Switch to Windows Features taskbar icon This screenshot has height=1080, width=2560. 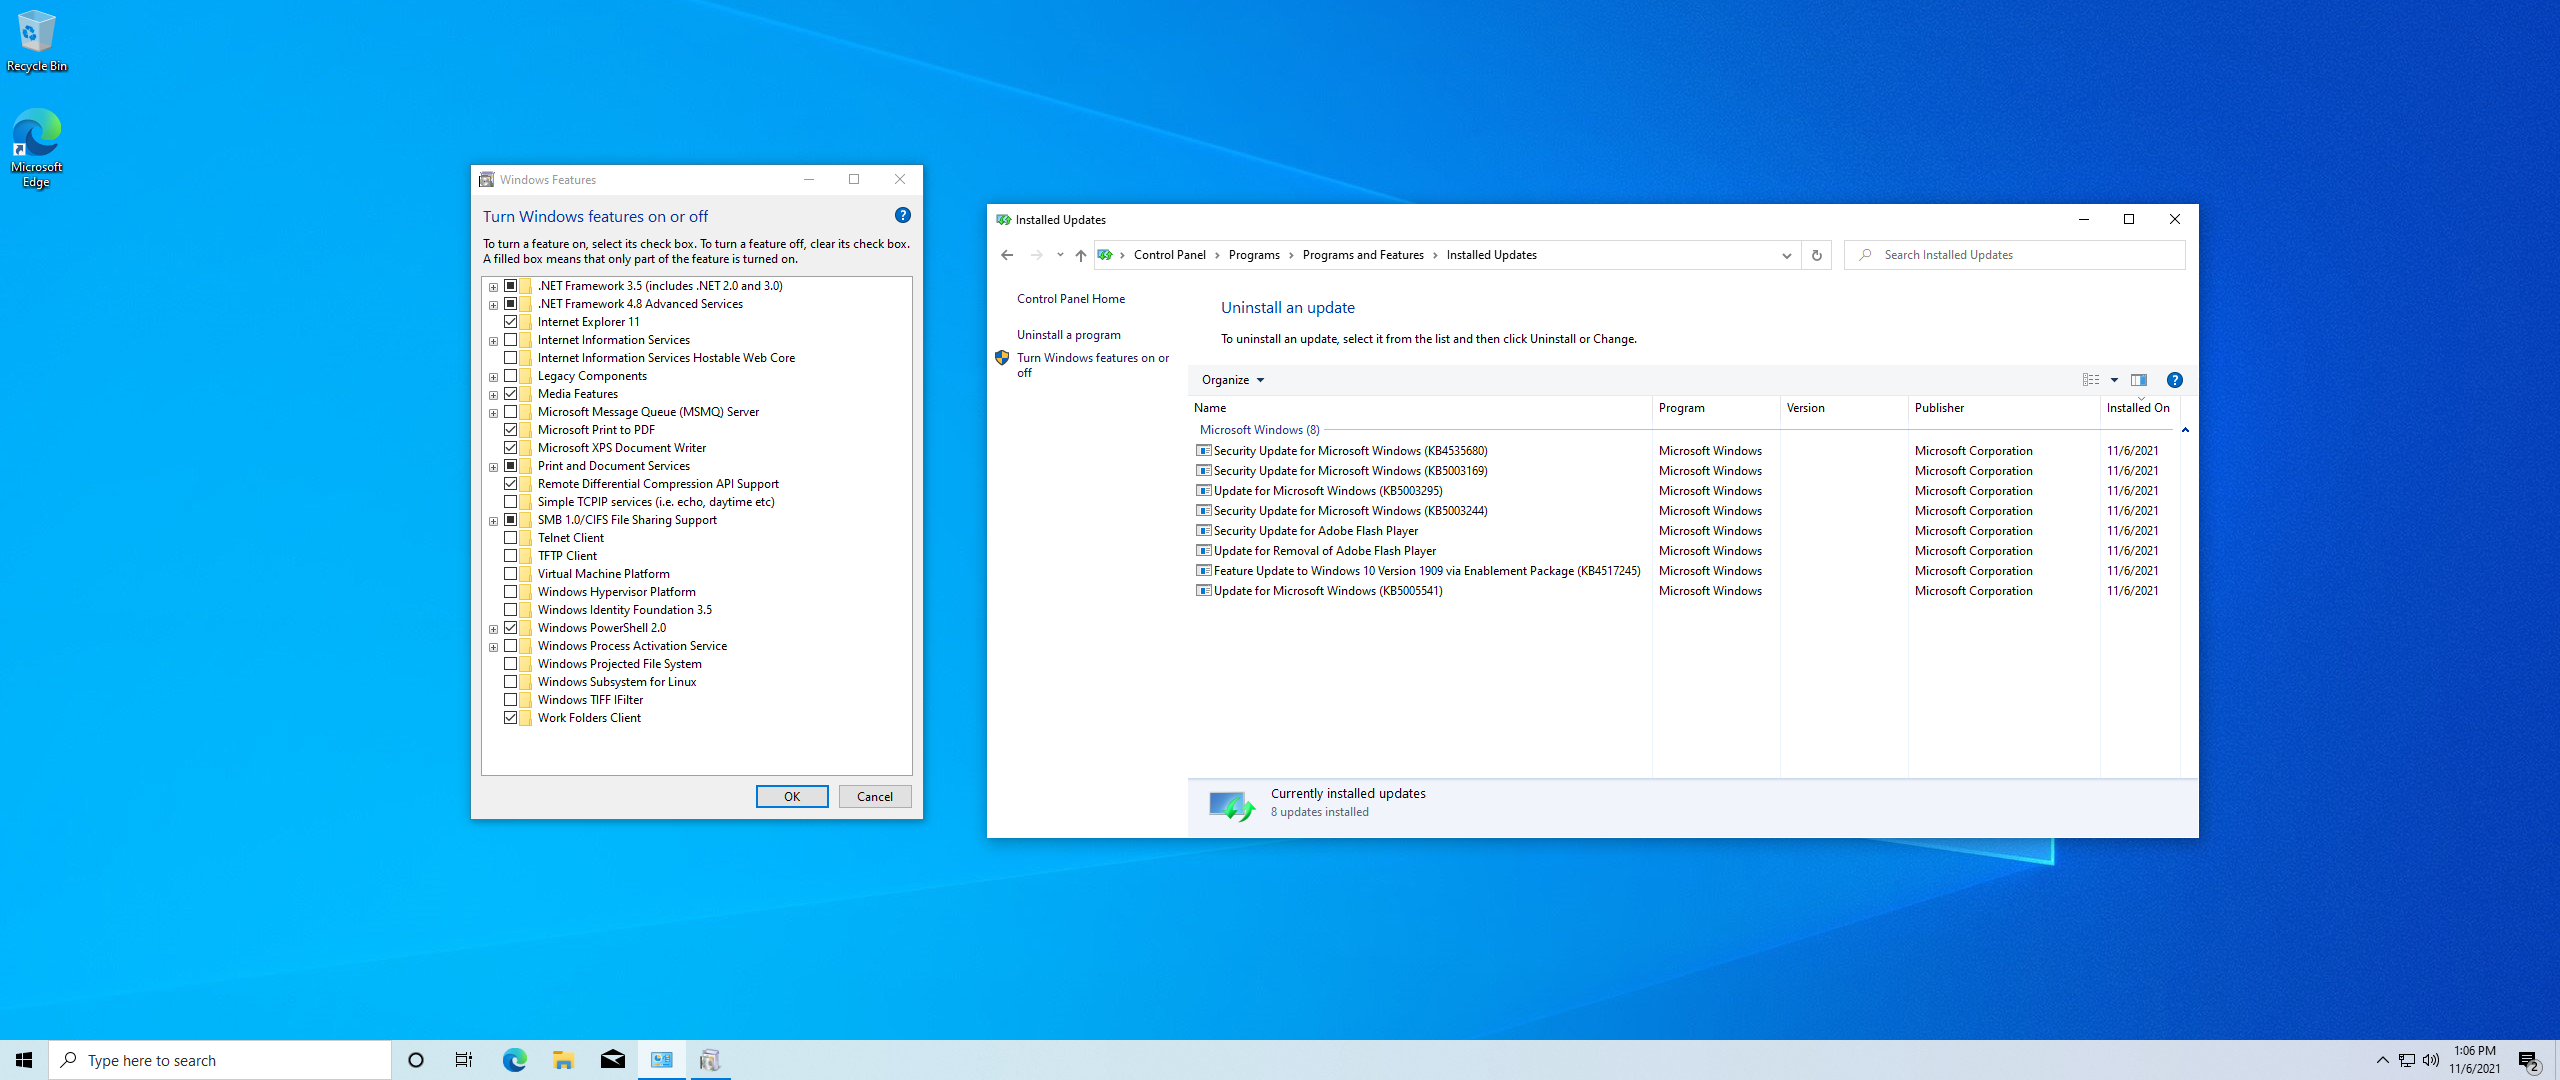pos(710,1060)
